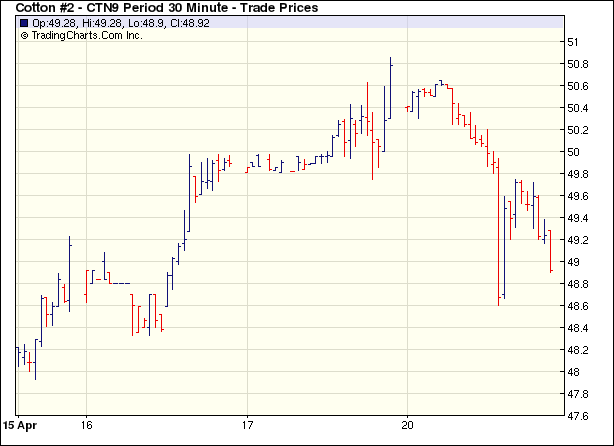Click the 50 price label on y-axis
Viewport: 614px width, 446px height.
[574, 152]
